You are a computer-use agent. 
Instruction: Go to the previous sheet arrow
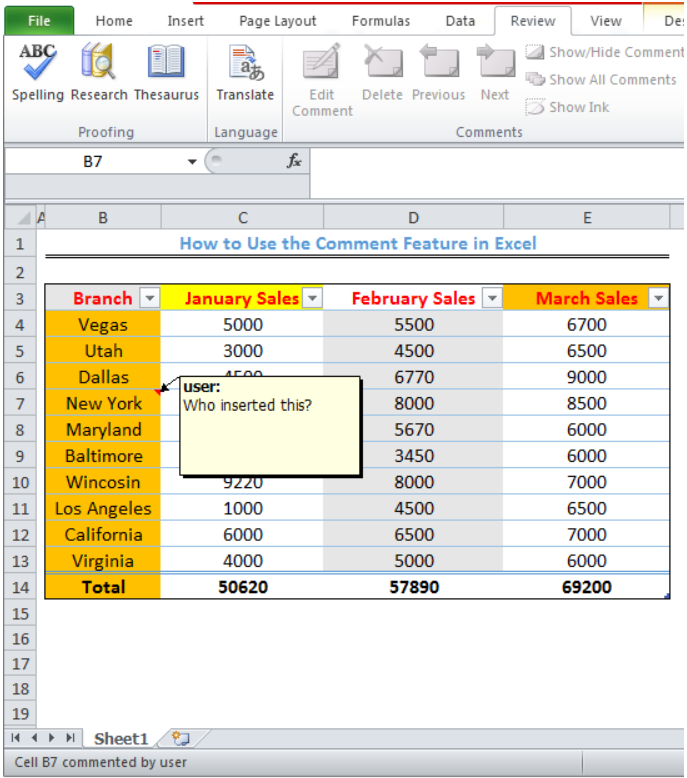pos(34,738)
